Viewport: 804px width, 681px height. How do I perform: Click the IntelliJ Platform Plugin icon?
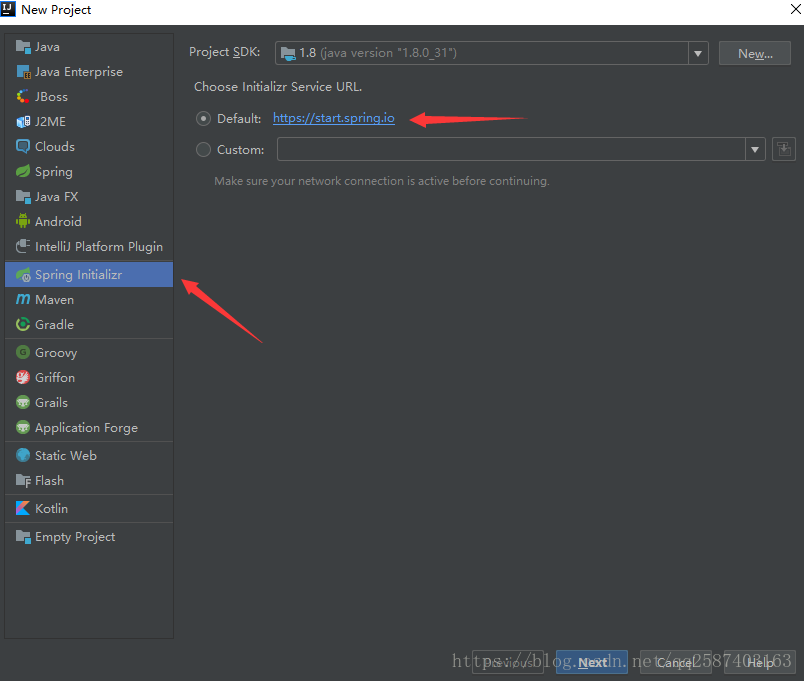click(23, 247)
